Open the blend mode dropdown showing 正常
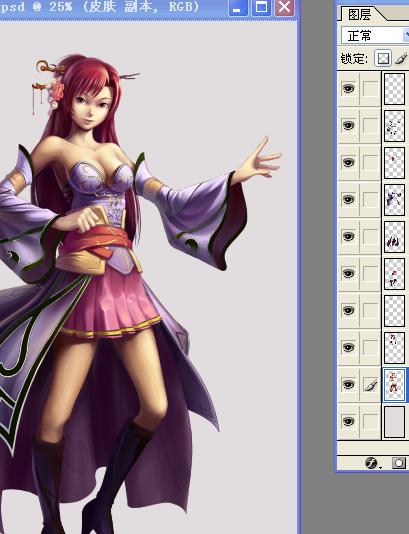 [375, 35]
